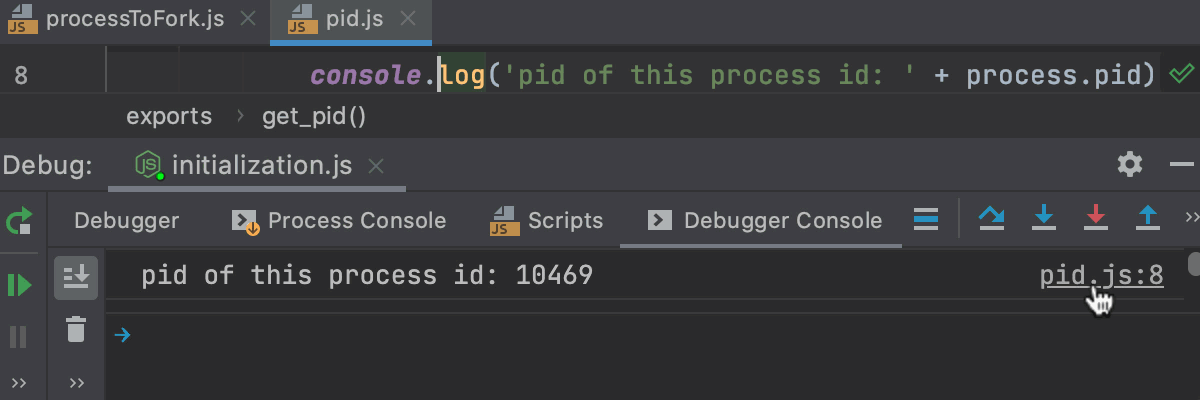Click the debugger console input prompt
Screen dimensions: 1200x400
[x=600, y=335]
